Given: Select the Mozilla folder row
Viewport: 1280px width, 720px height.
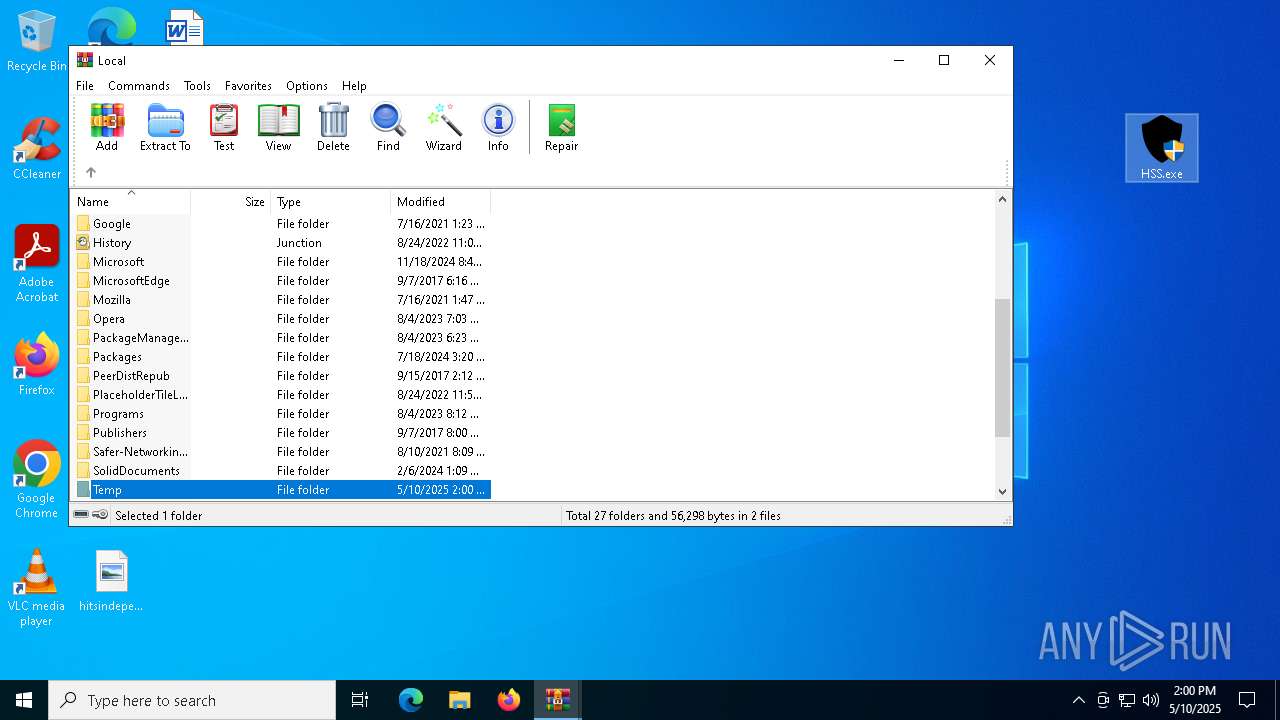Looking at the screenshot, I should [281, 300].
